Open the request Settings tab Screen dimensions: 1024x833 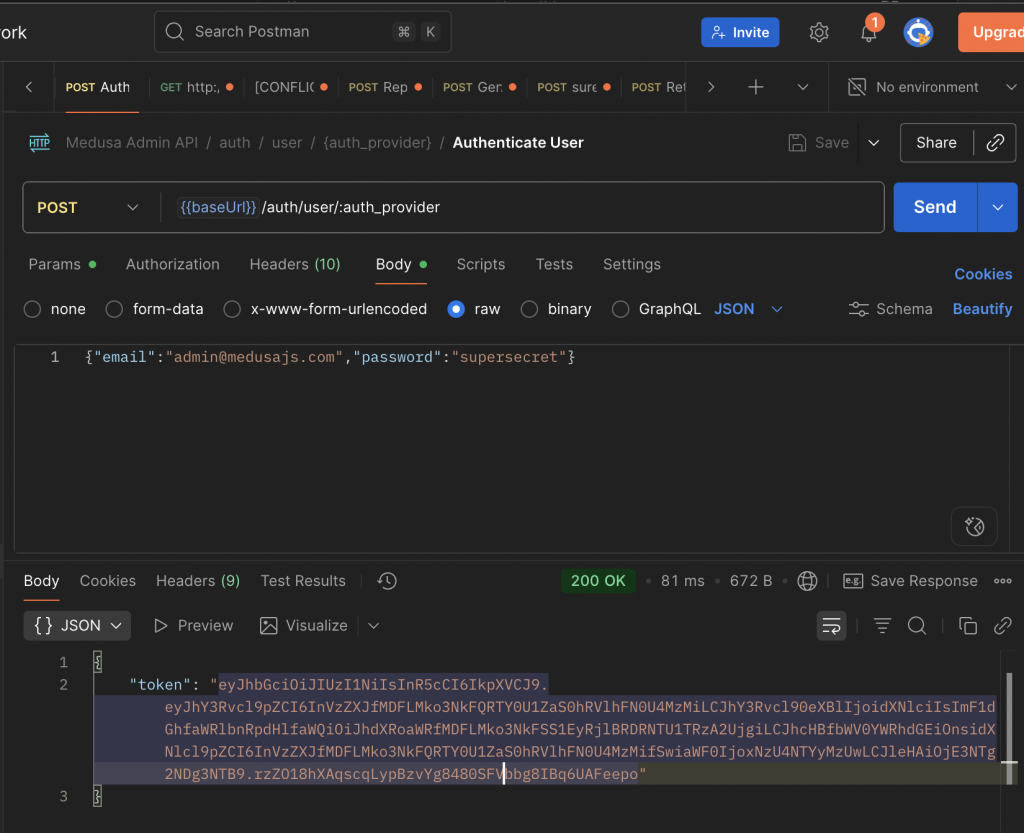click(x=632, y=264)
